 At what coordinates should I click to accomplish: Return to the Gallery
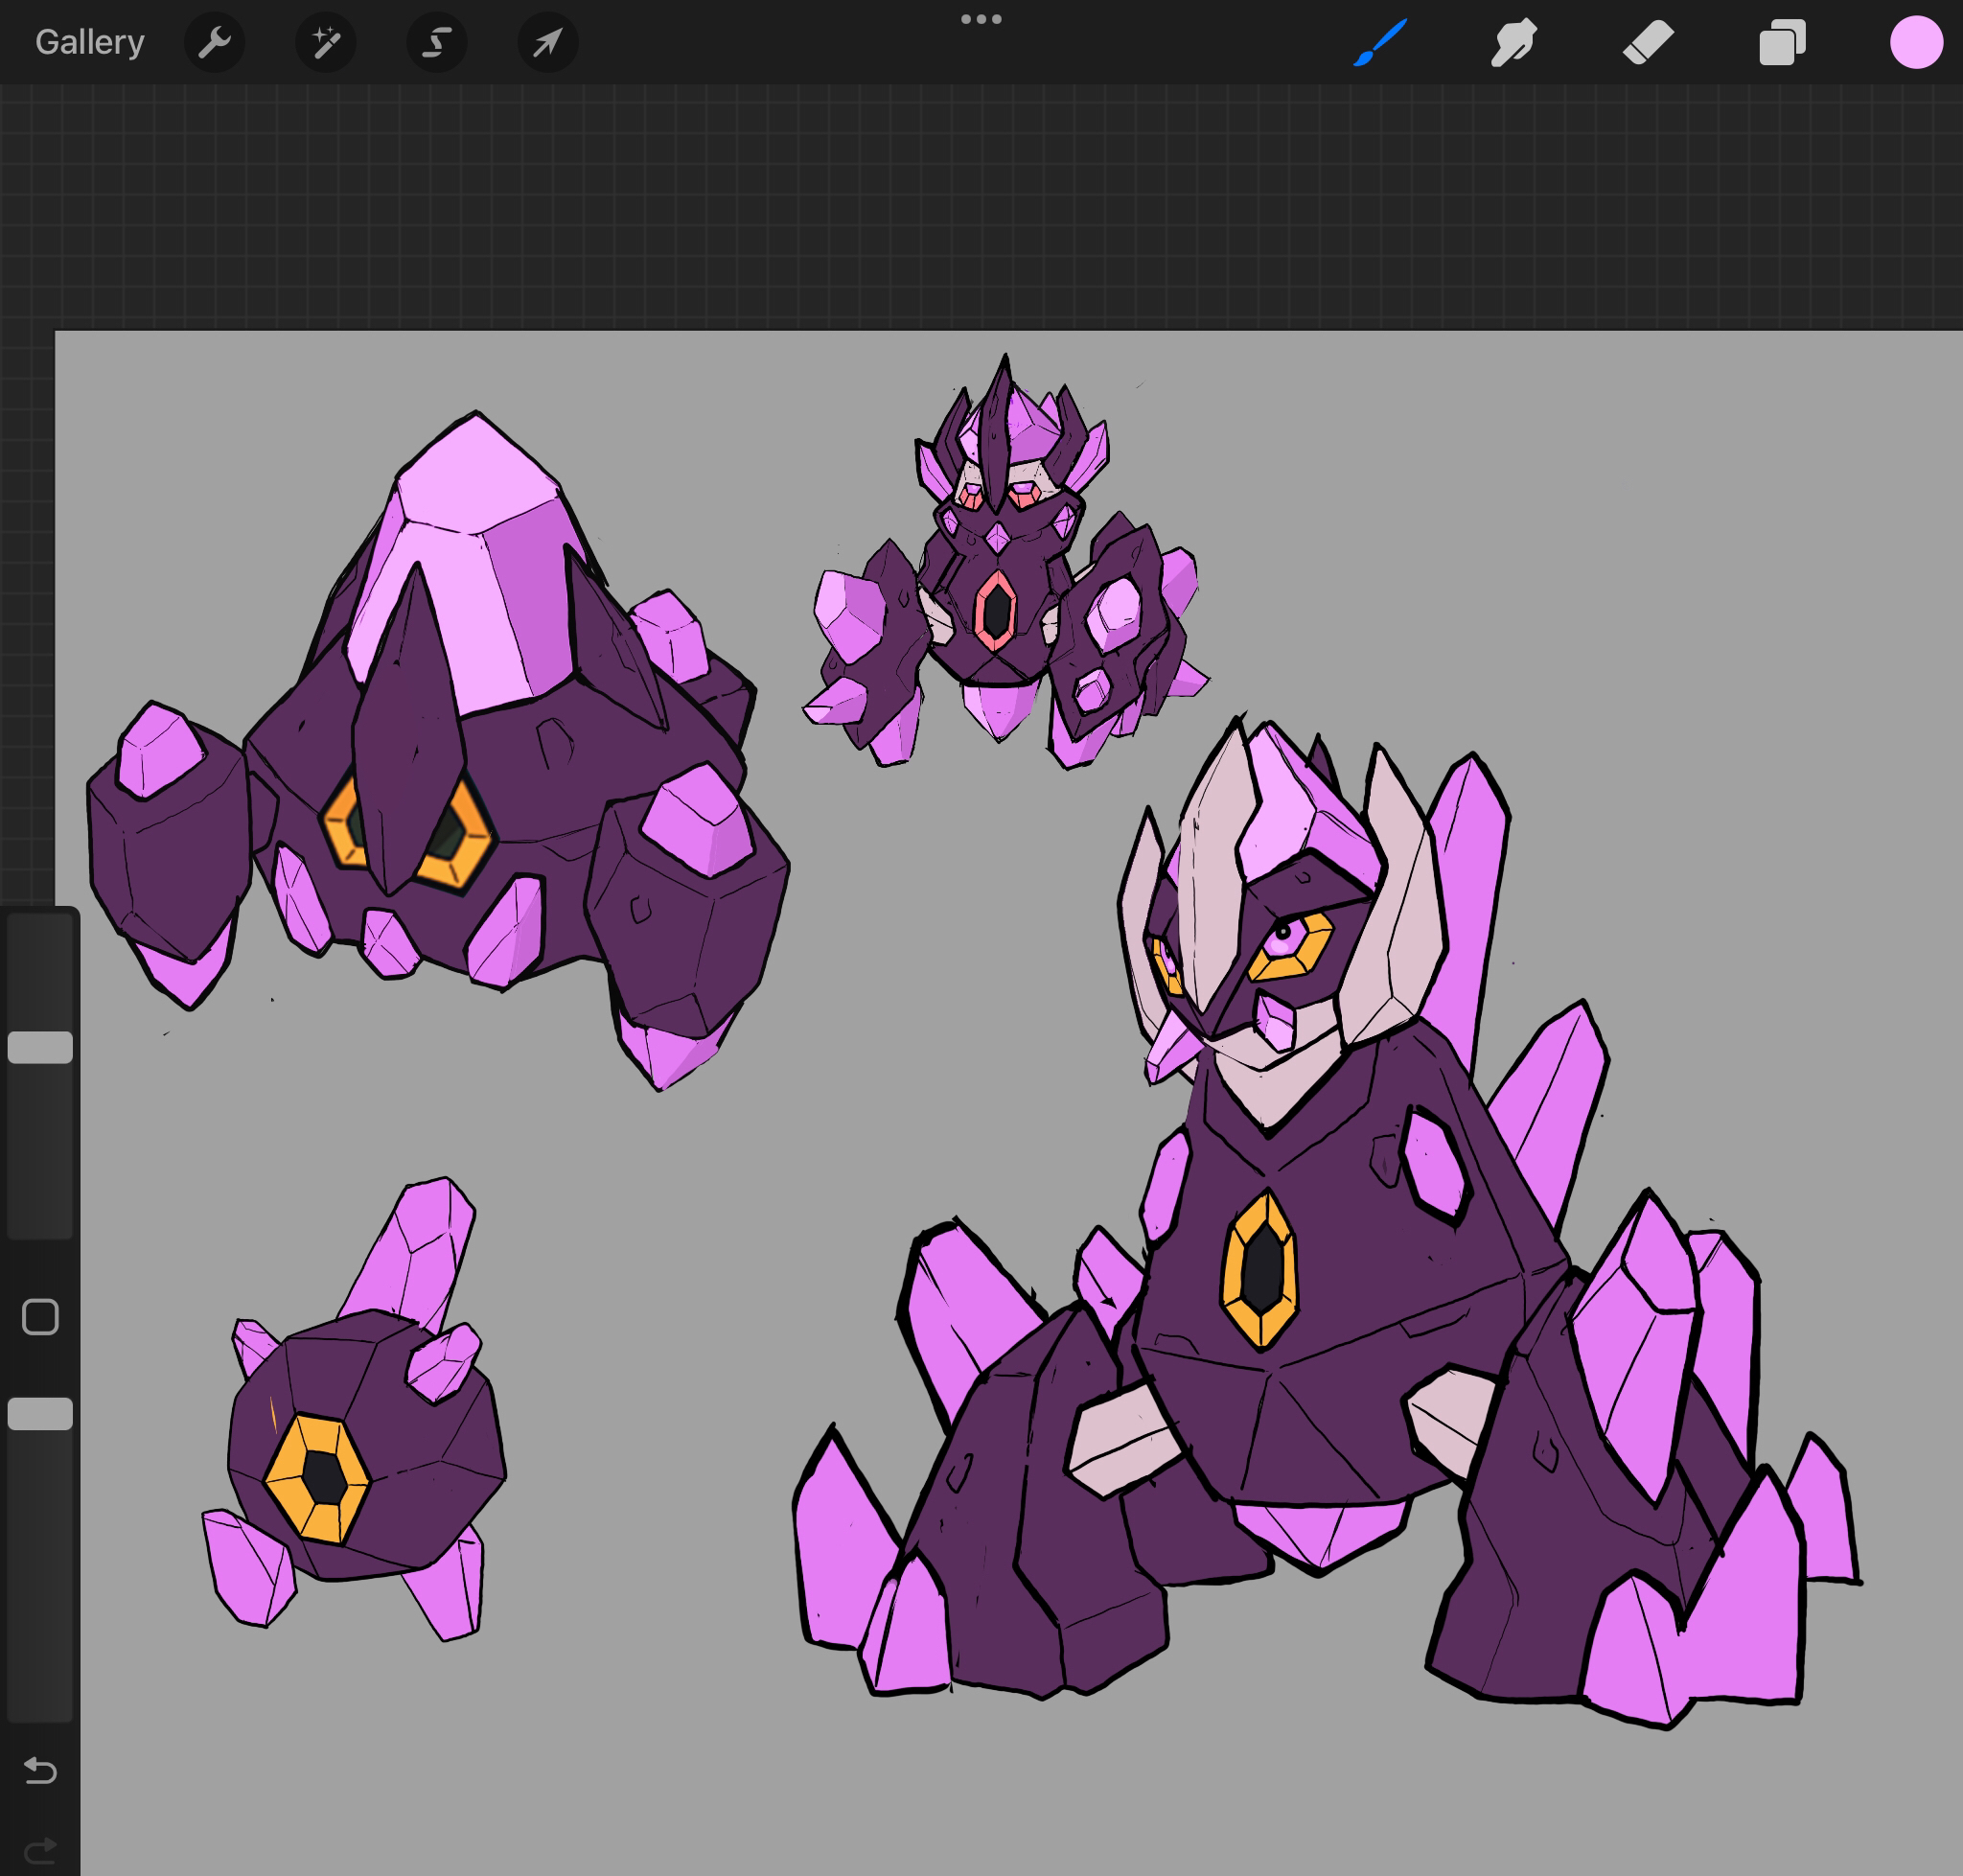[x=90, y=43]
